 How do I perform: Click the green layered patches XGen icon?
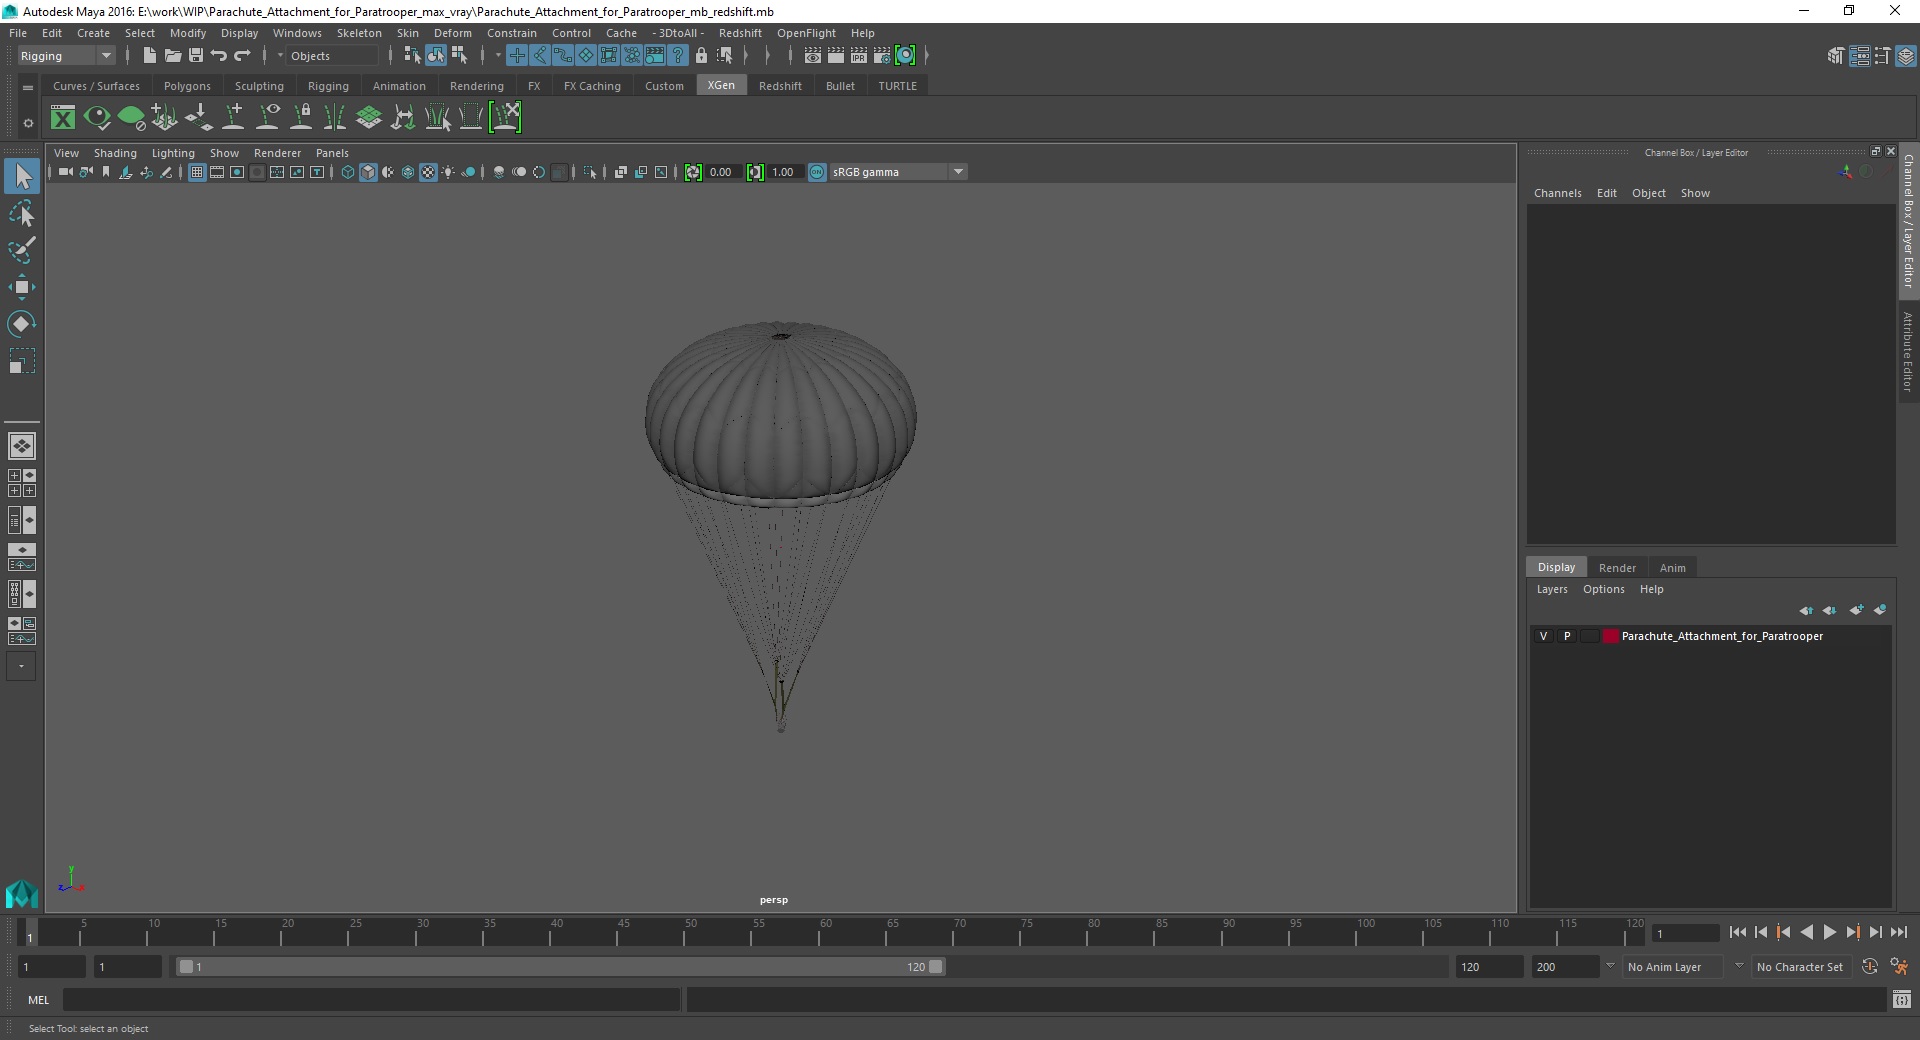point(369,118)
